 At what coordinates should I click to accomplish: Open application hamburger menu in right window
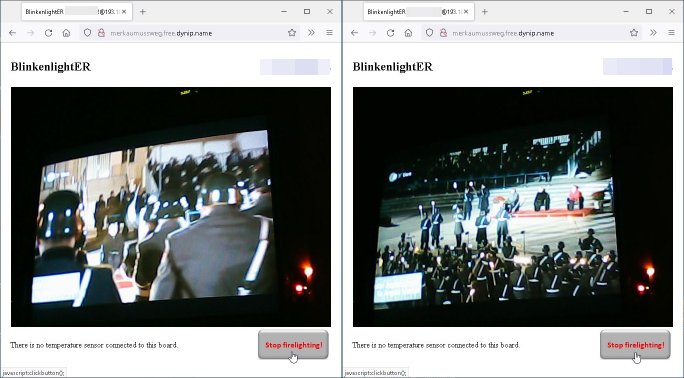point(671,33)
